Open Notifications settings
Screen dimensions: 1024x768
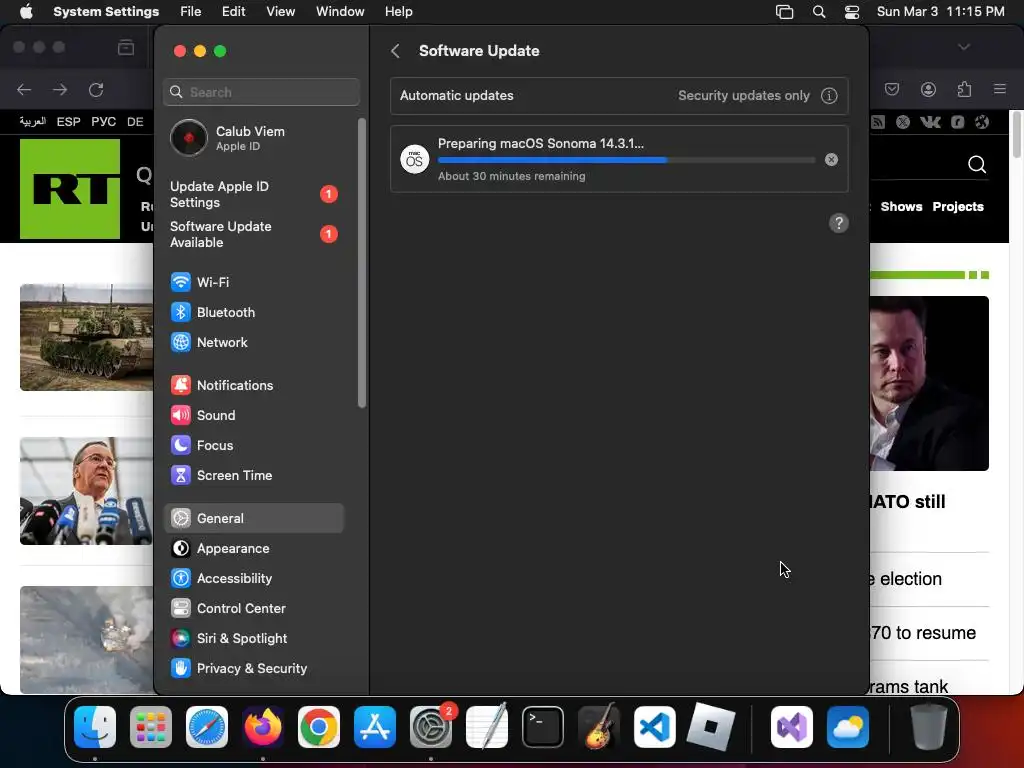click(x=253, y=385)
